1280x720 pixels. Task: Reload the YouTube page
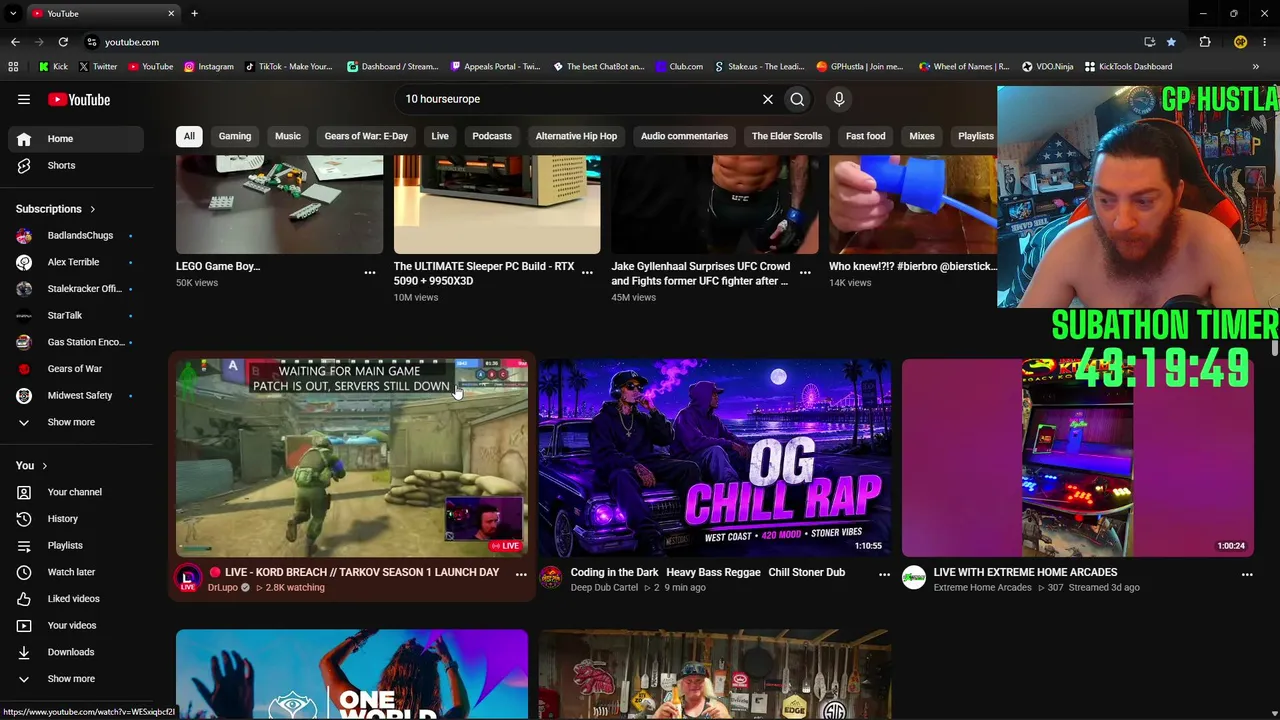63,42
